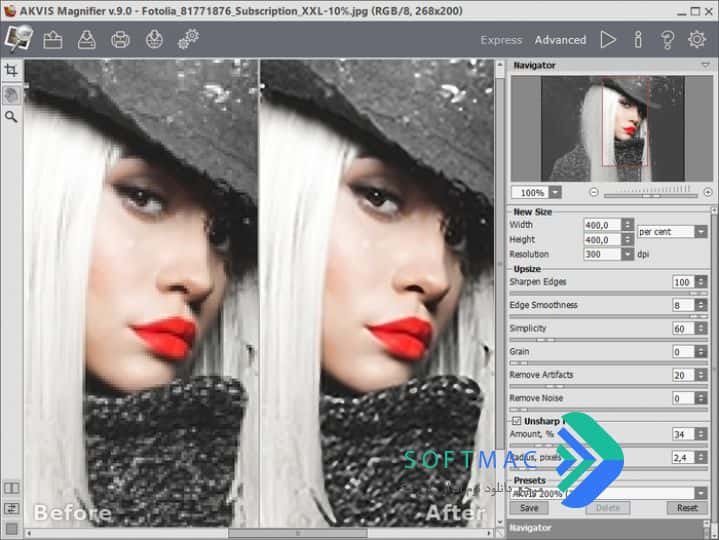Viewport: 719px width, 540px height.
Task: Adjust the Simplicity slider
Action: (x=608, y=340)
